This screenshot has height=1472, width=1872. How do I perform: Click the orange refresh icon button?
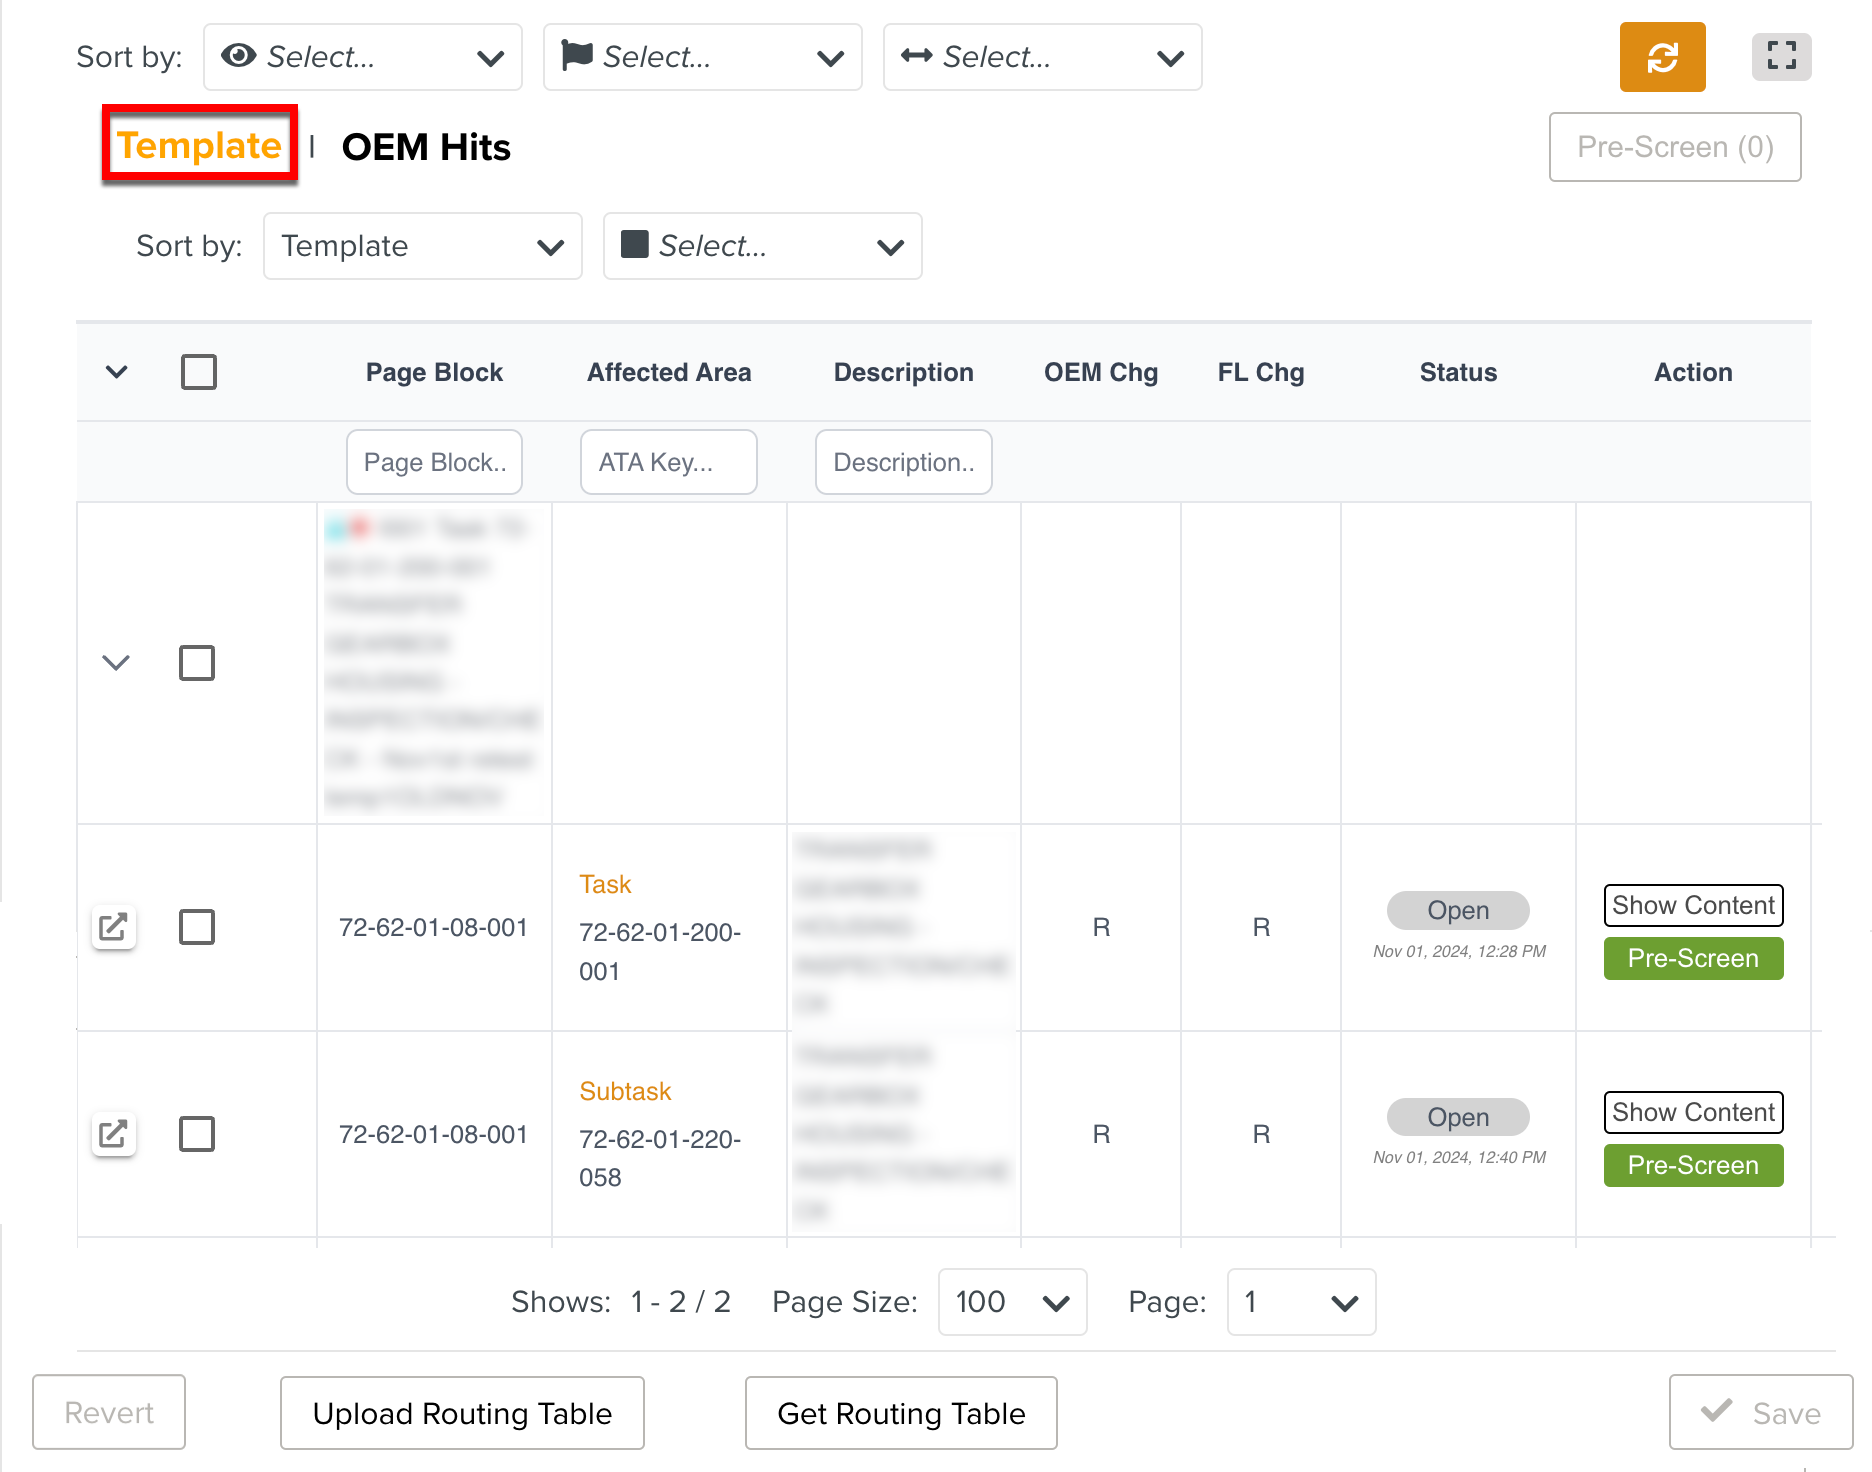1661,57
